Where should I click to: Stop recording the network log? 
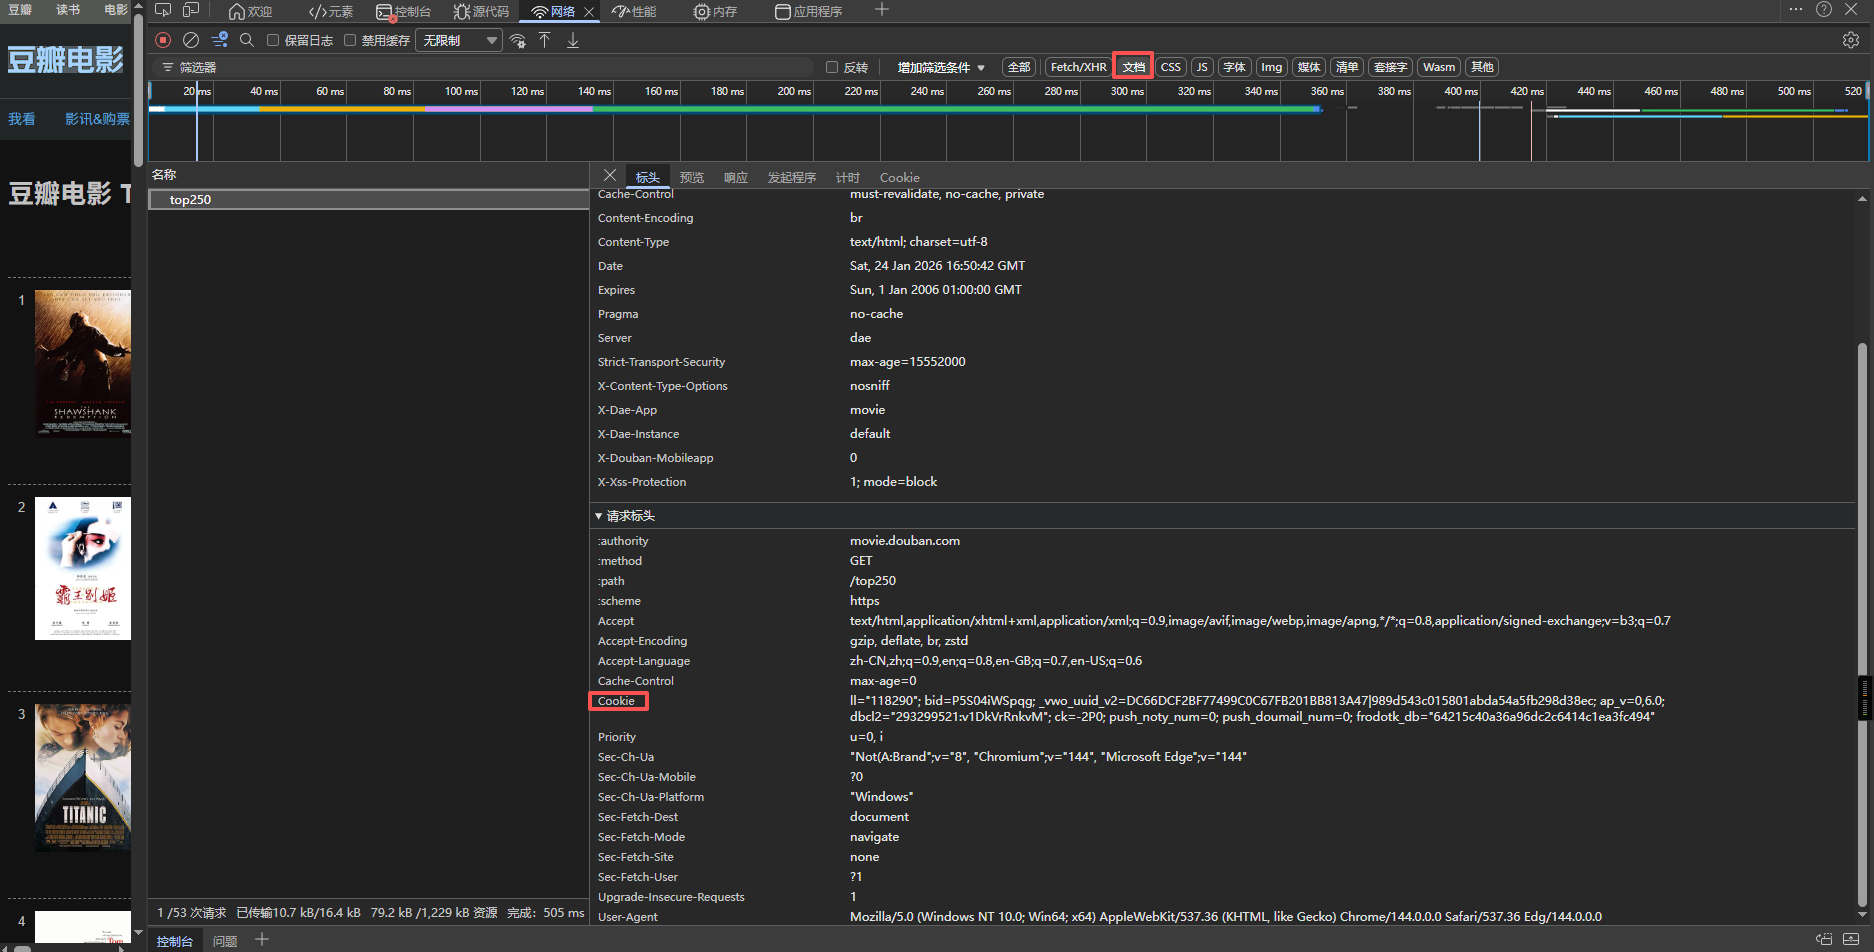[163, 40]
